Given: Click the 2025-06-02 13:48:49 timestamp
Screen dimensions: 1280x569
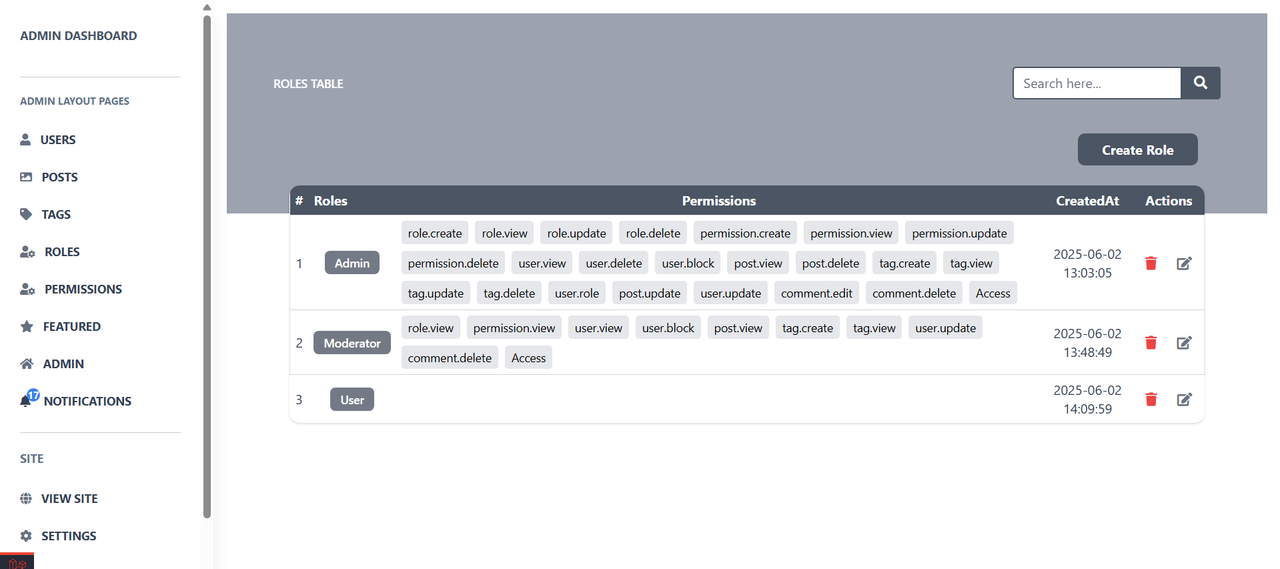Looking at the screenshot, I should pyautogui.click(x=1088, y=343).
